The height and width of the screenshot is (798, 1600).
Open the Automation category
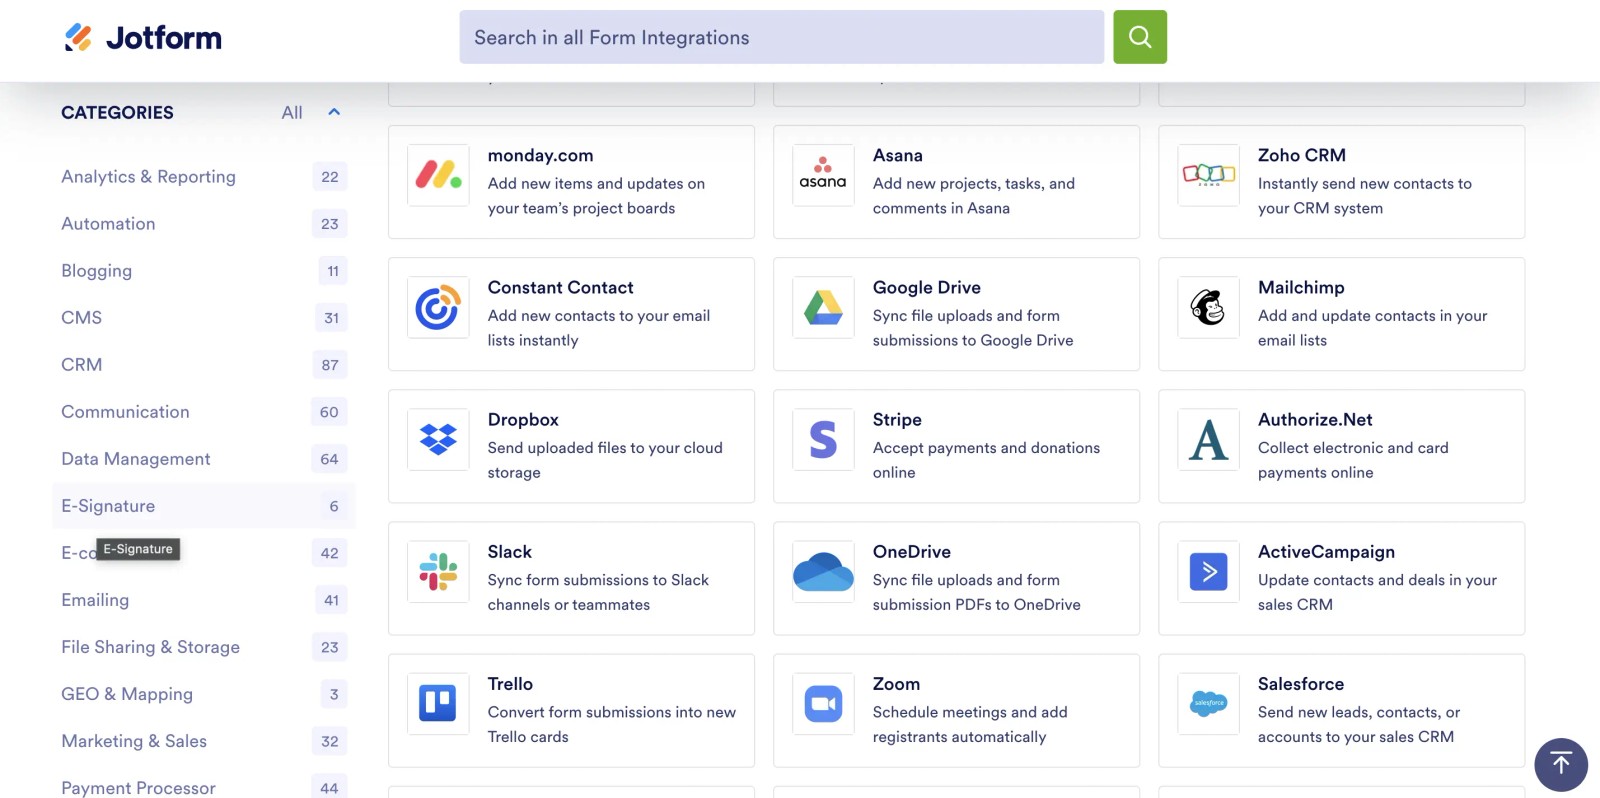[204, 224]
